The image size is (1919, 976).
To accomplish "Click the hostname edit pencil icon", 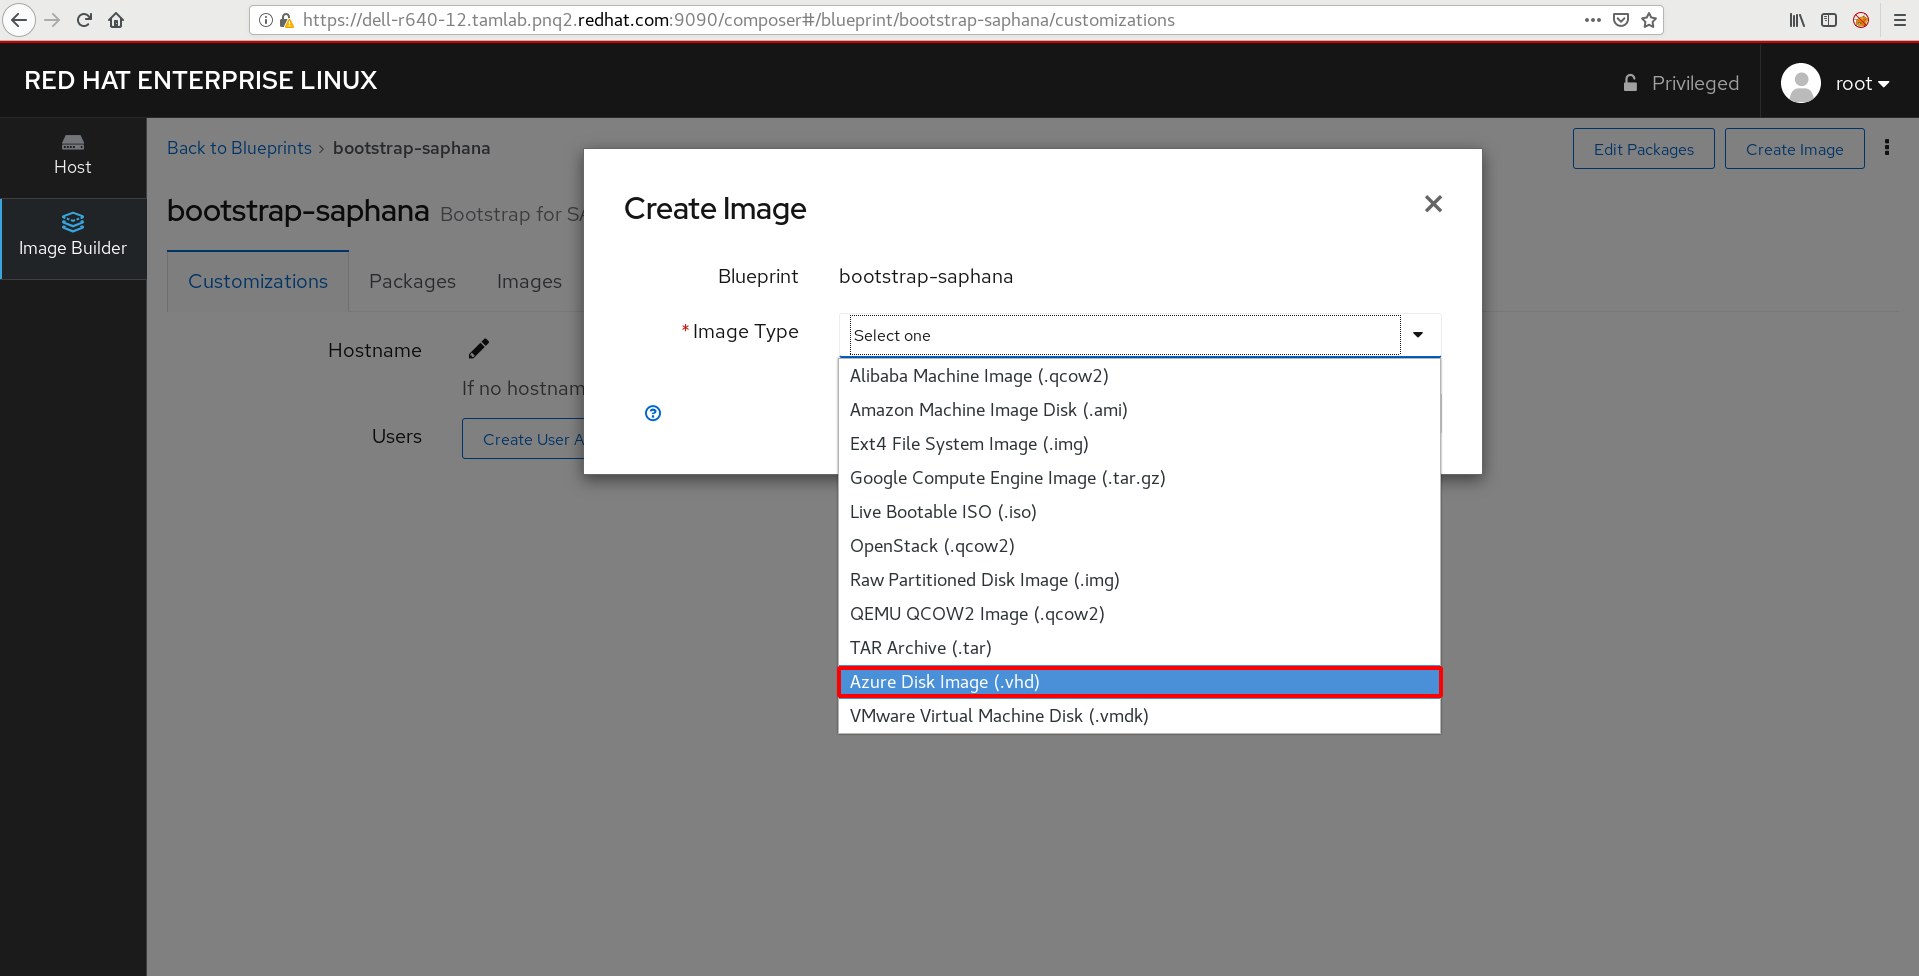I will [479, 349].
